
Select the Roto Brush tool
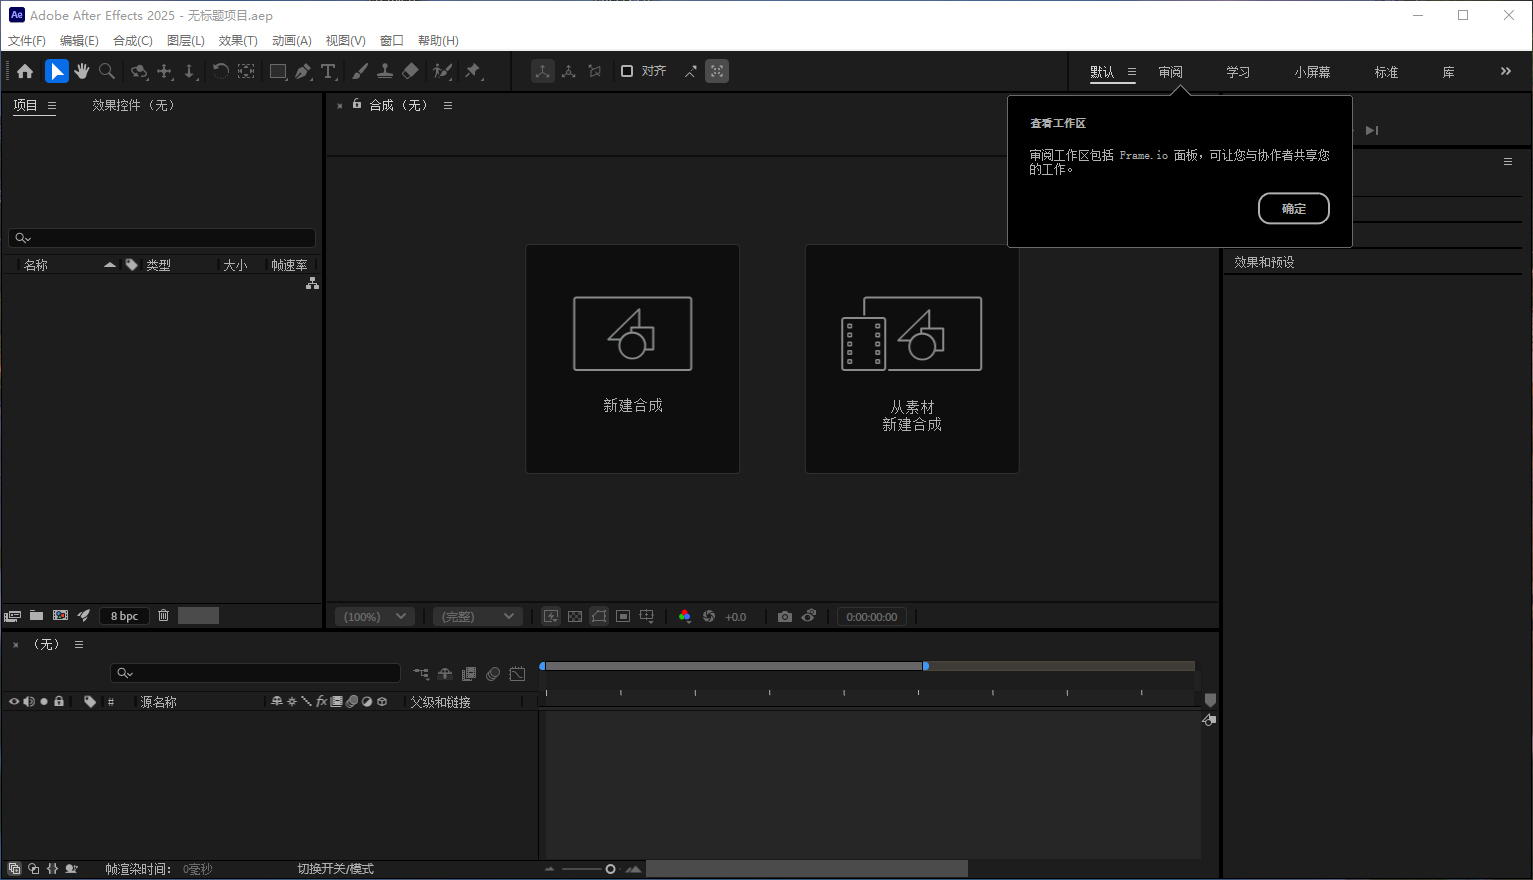click(442, 71)
